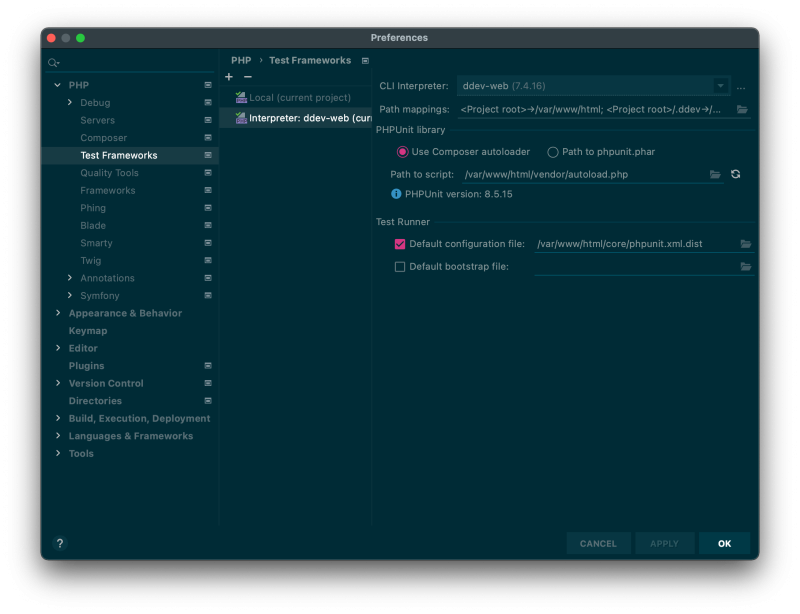This screenshot has height=614, width=800.
Task: Click project icon next to Blade row
Action: tap(208, 226)
